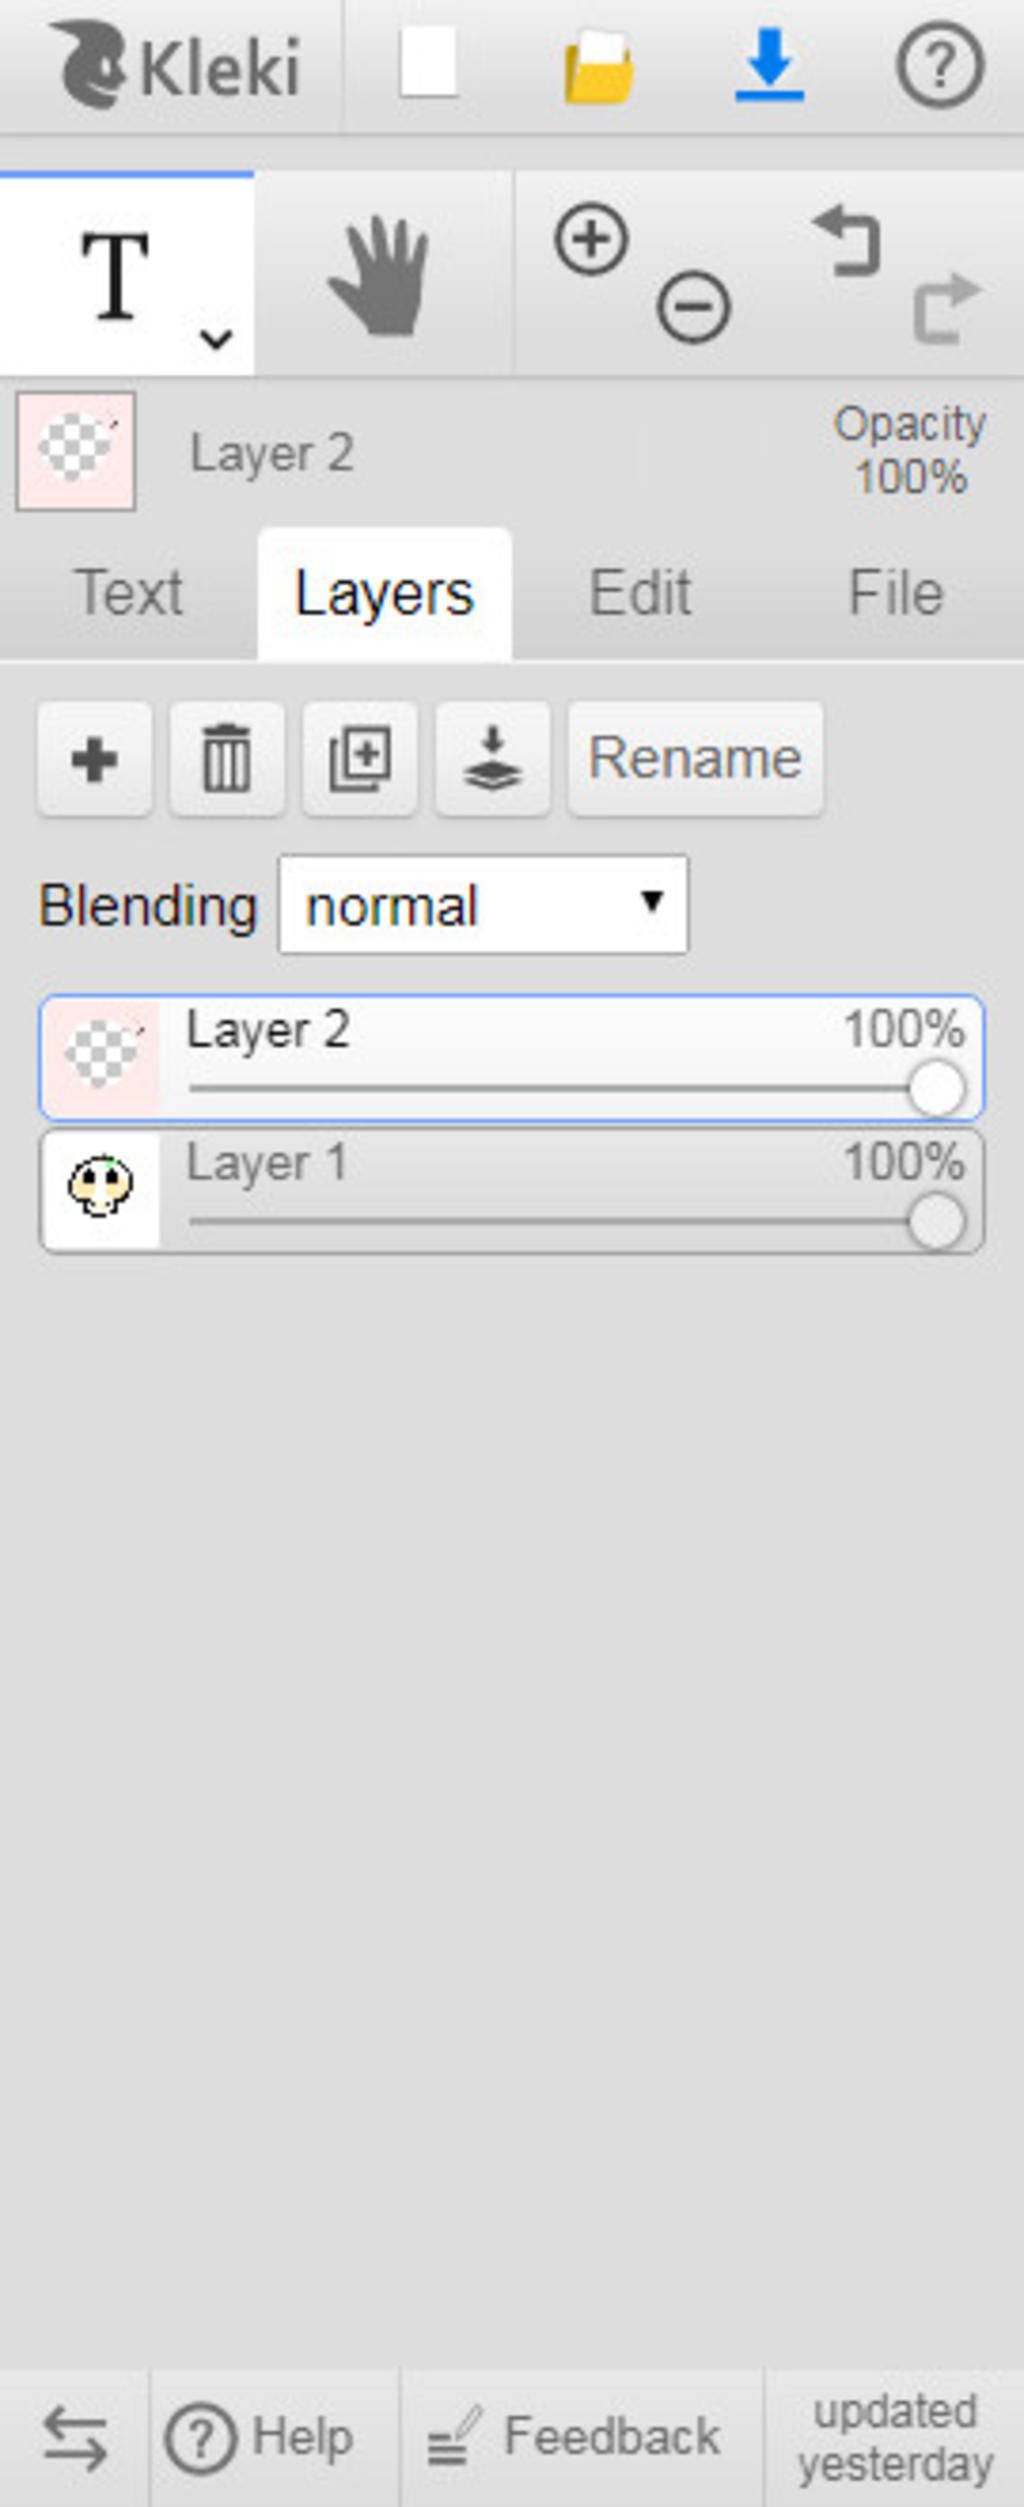Expand the Text tool chevron
Image resolution: width=1024 pixels, height=2507 pixels.
tap(216, 339)
